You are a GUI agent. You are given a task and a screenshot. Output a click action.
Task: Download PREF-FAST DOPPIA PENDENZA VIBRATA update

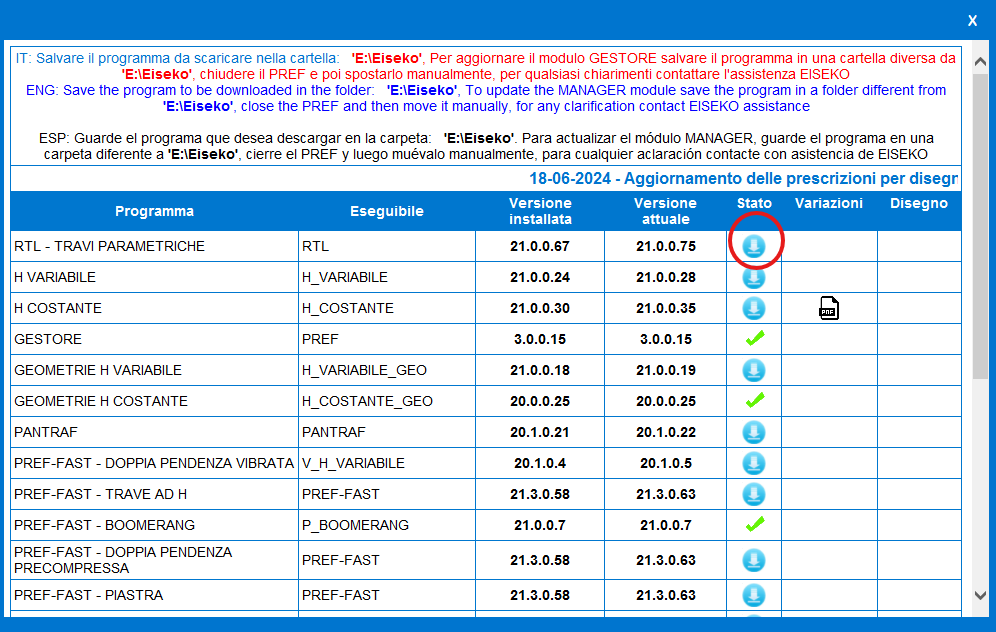click(754, 463)
